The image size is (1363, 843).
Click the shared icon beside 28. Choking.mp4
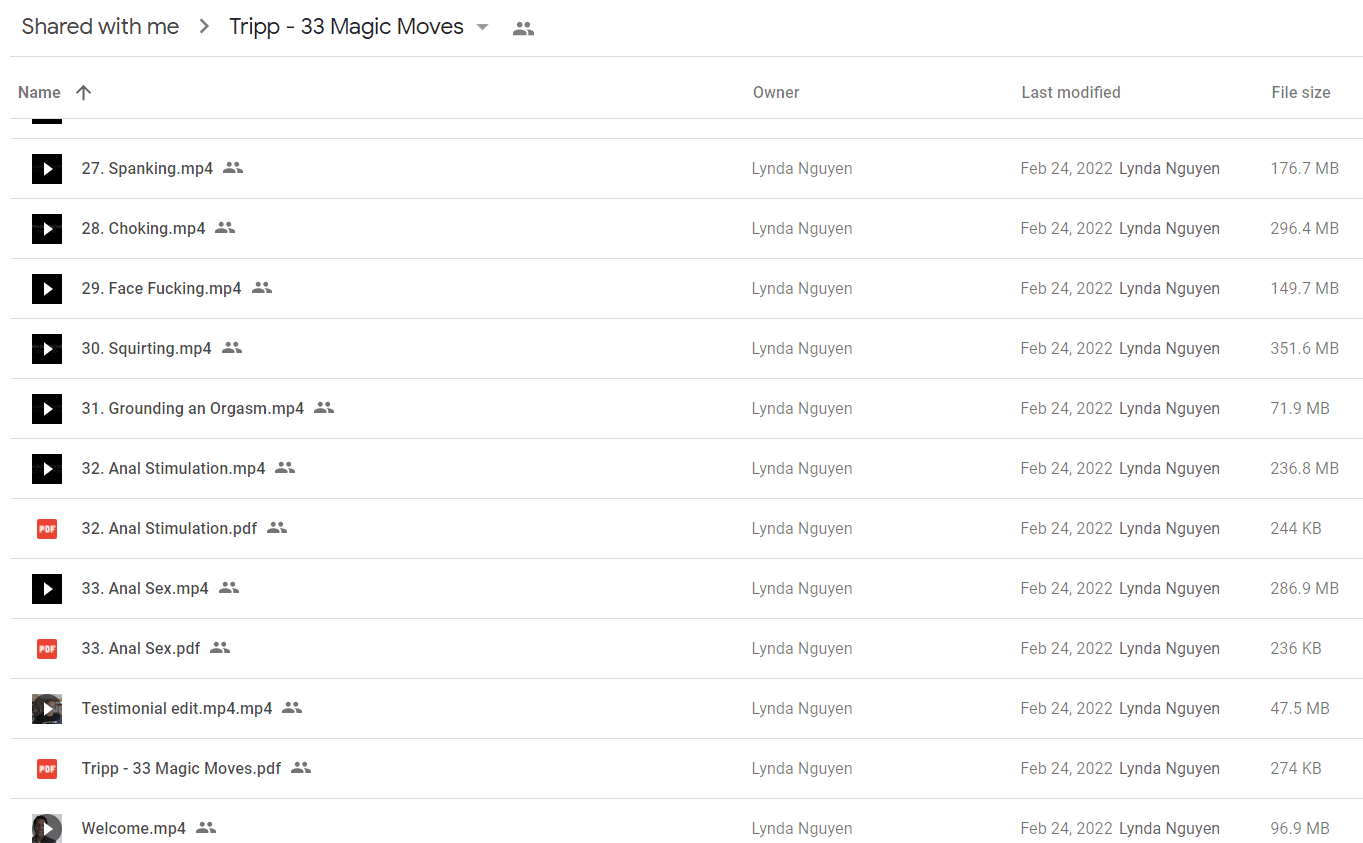(225, 228)
